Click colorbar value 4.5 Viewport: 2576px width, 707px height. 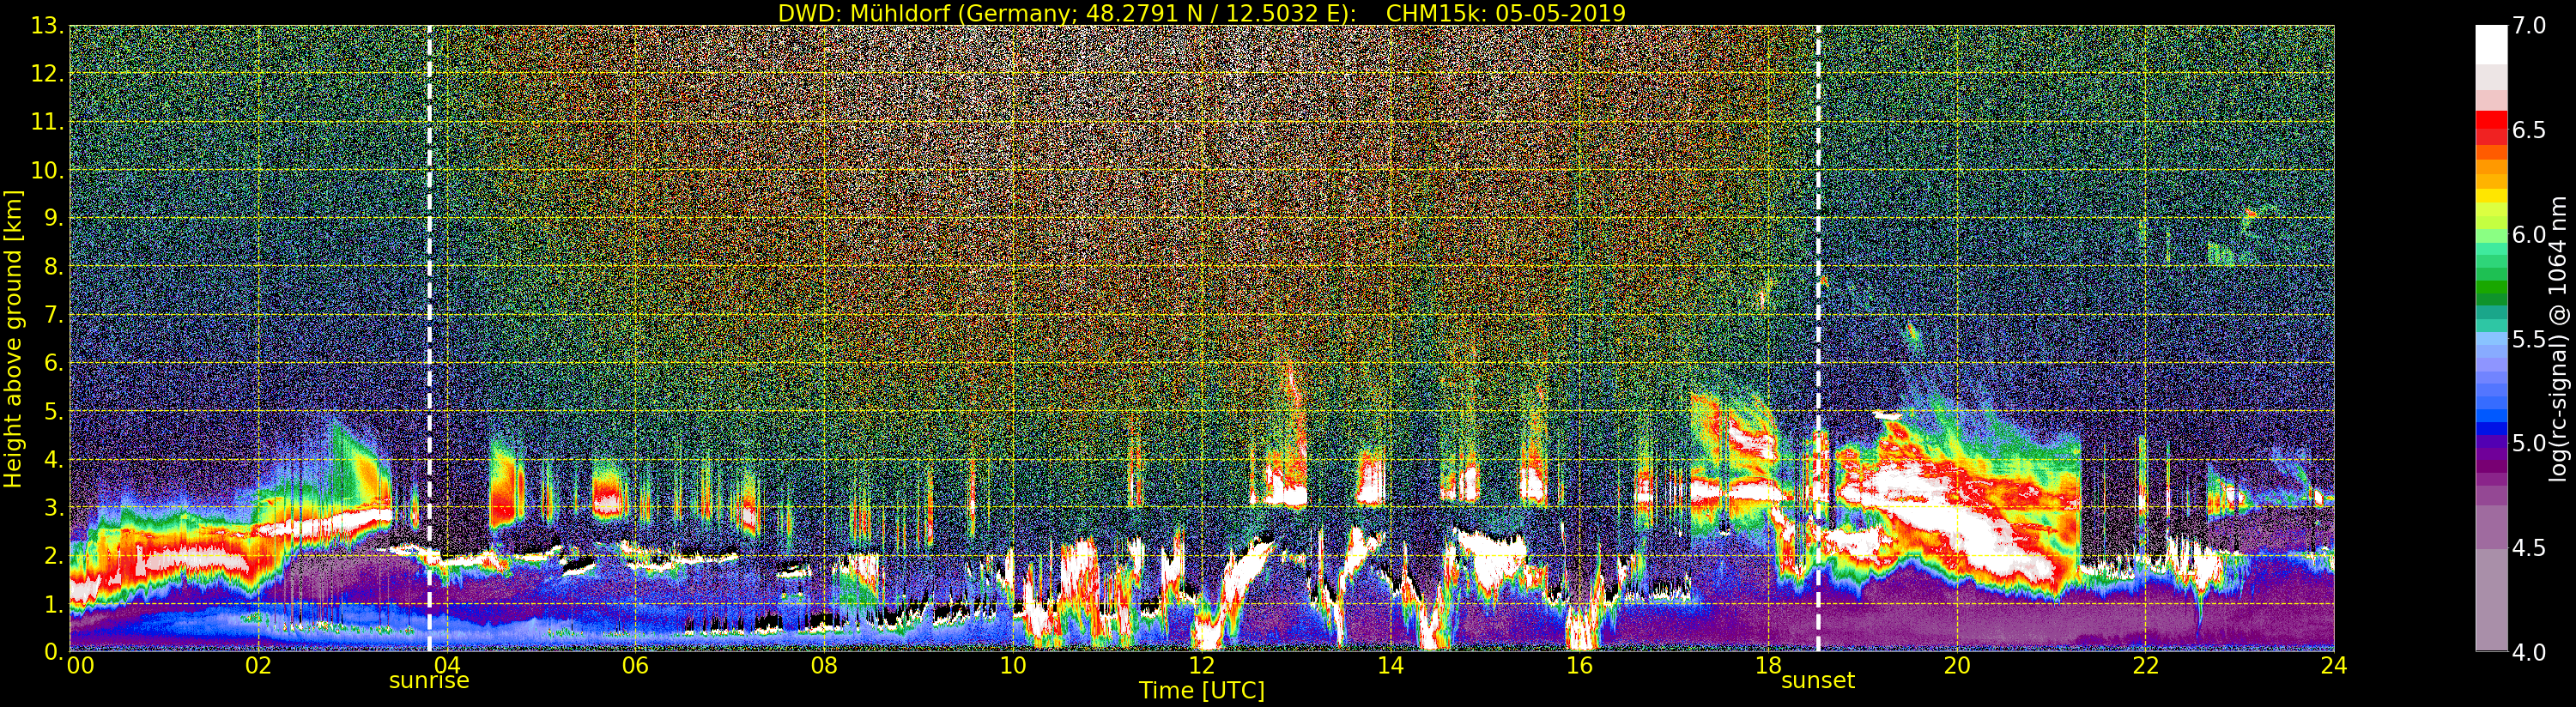[2529, 547]
